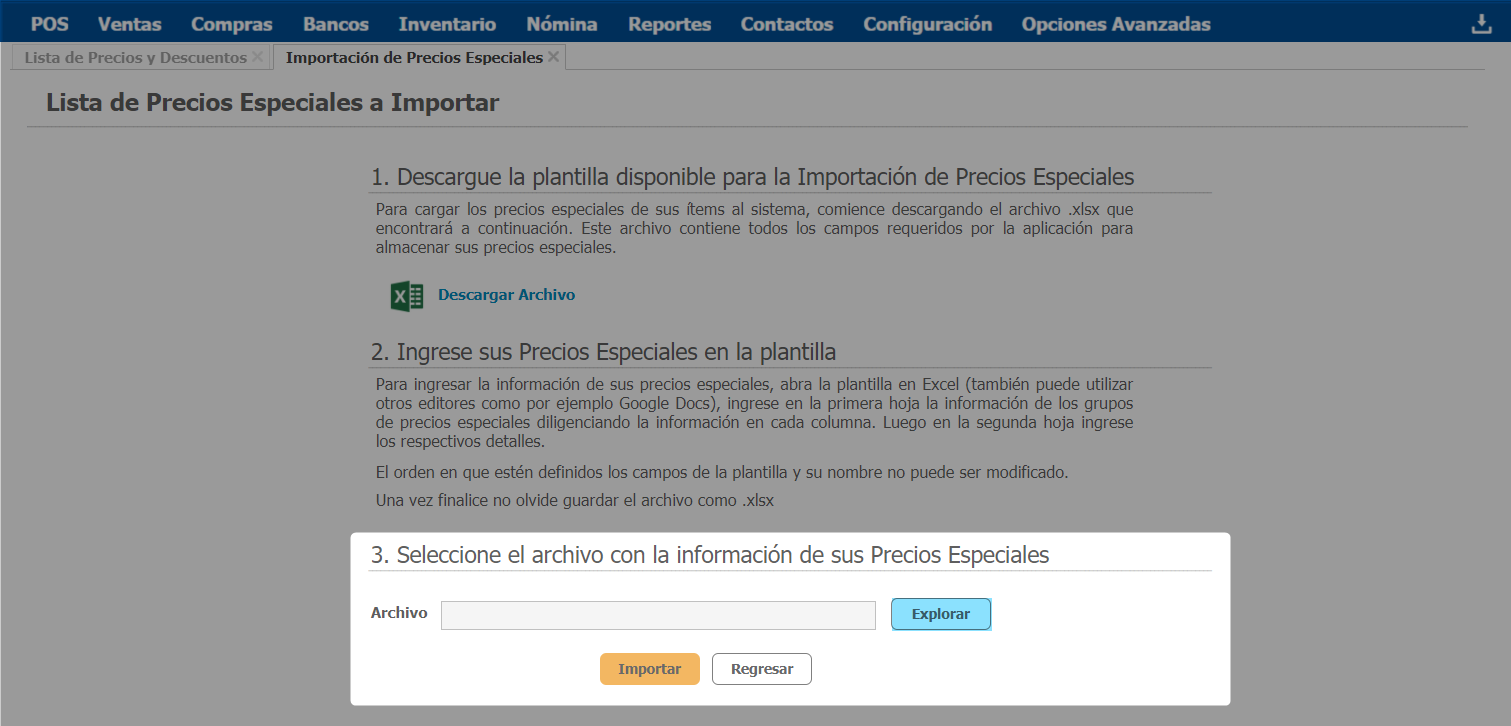Open the Bancos menu
The height and width of the screenshot is (726, 1511).
[x=336, y=24]
